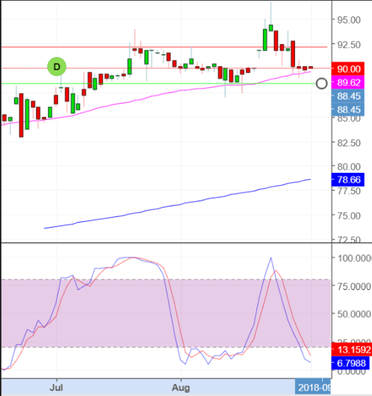The image size is (372, 396).
Task: Click the stochastic peak at 100 in late August
Action: 271,258
